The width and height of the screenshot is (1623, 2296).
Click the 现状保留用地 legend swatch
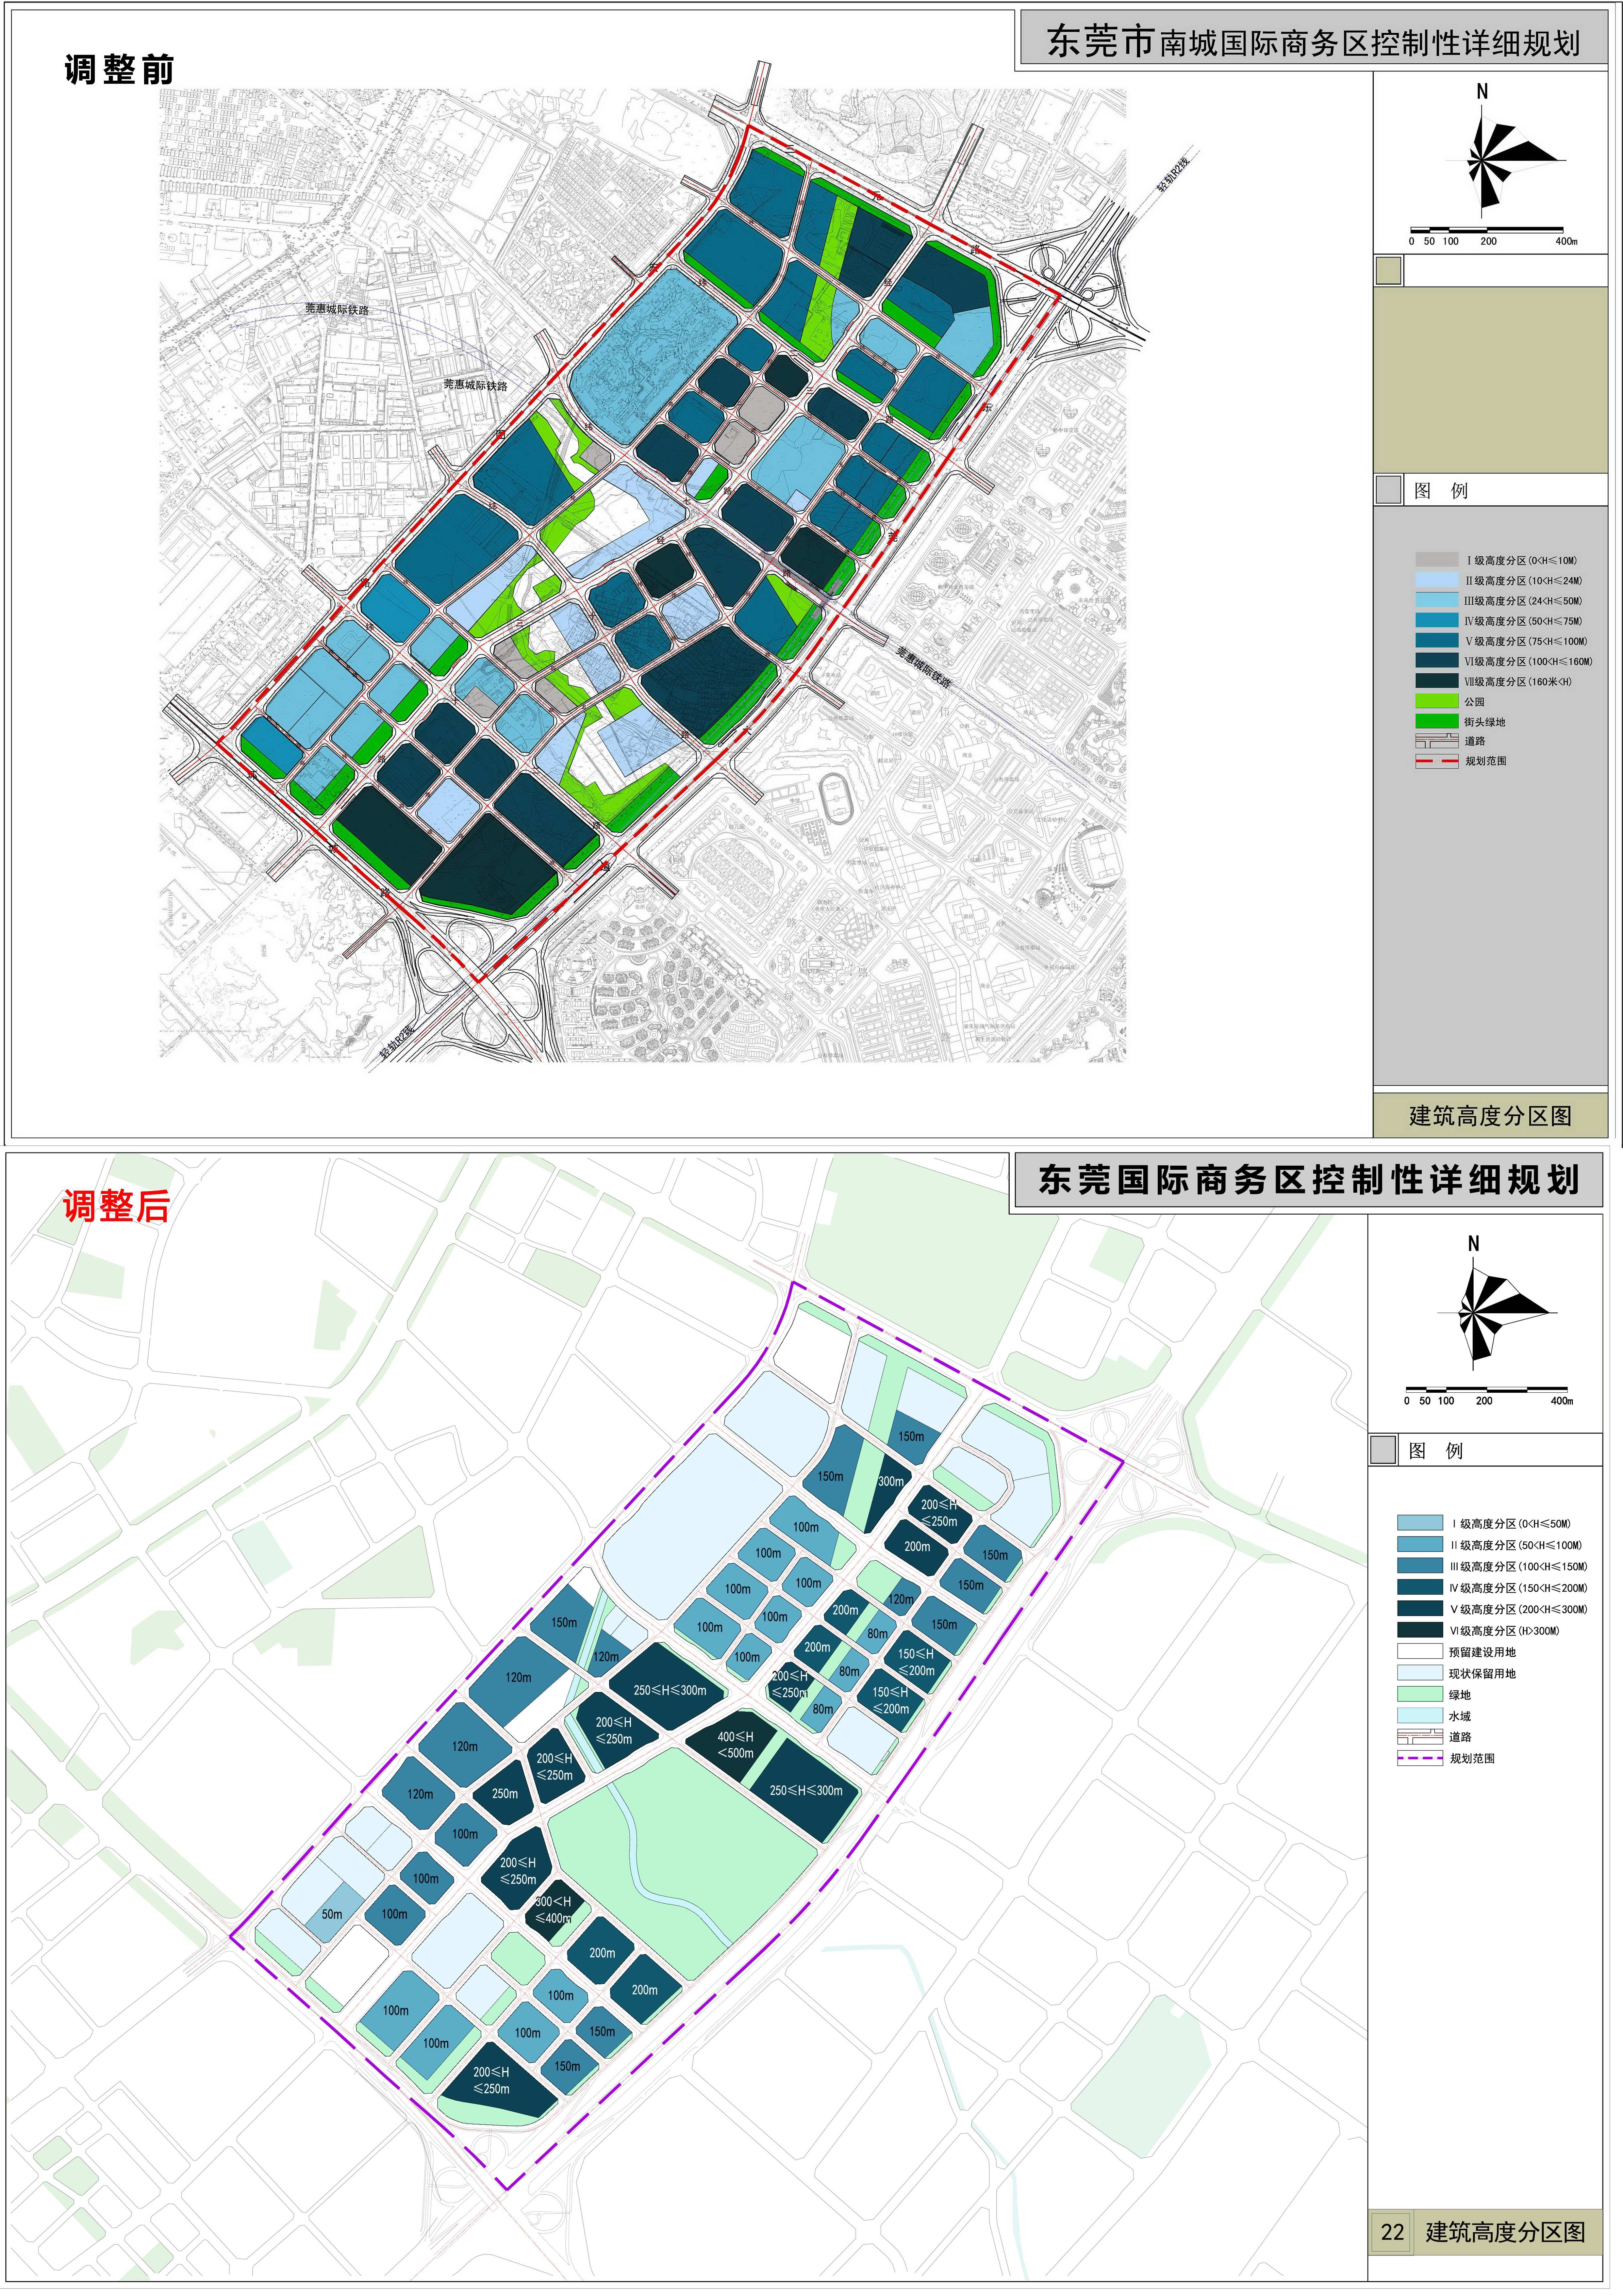click(1420, 1673)
